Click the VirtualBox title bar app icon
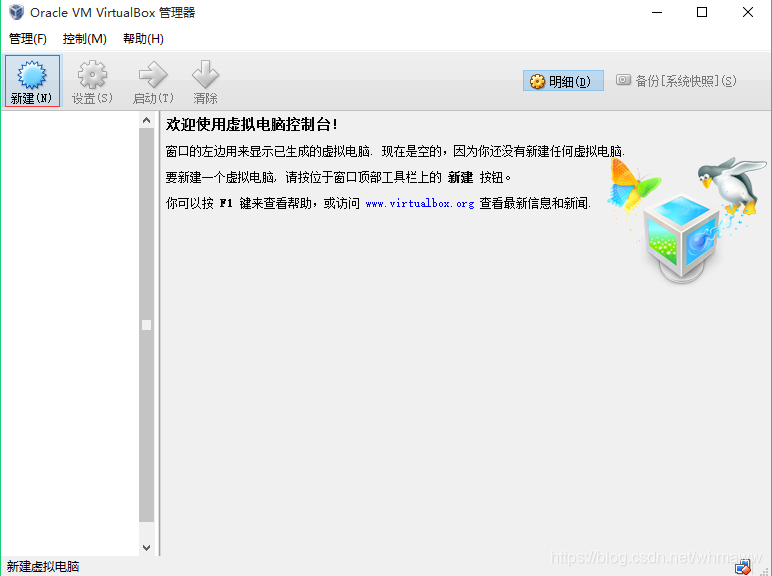The image size is (772, 576). tap(16, 12)
